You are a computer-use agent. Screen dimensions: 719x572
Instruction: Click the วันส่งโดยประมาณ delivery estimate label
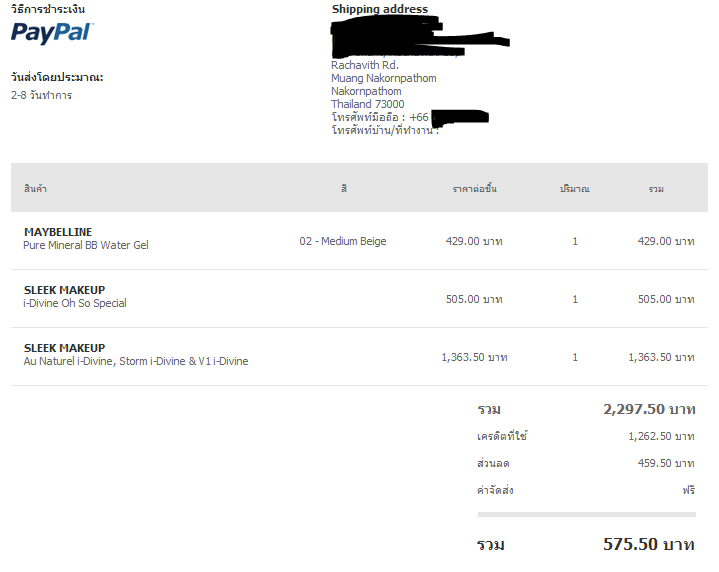coord(57,77)
